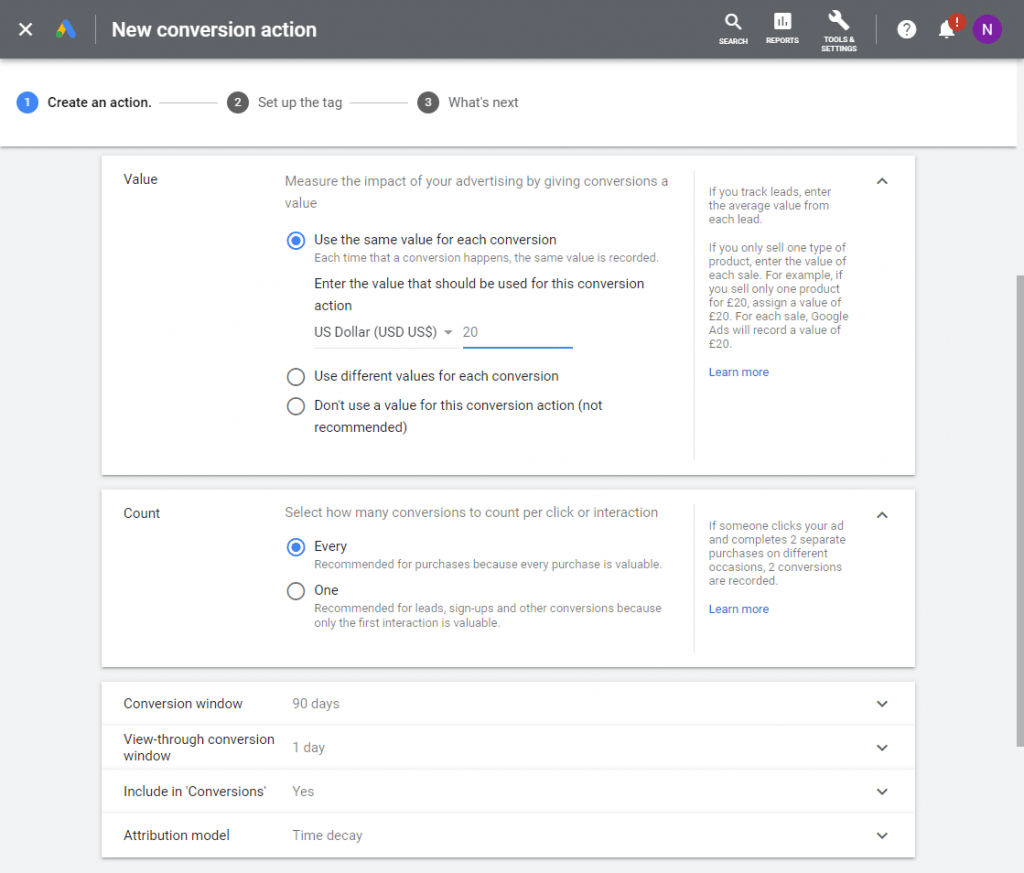Click the page vertical scrollbar
Viewport: 1024px width, 873px height.
click(x=1019, y=511)
